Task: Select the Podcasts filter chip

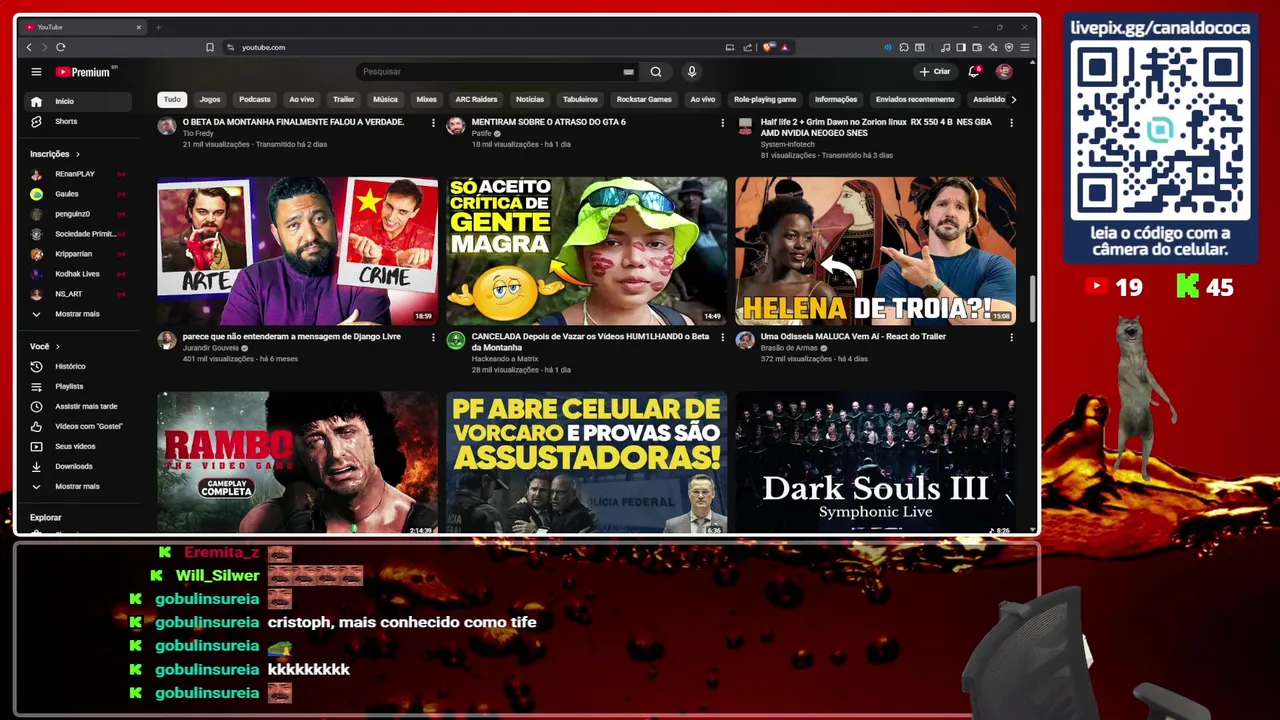Action: click(x=255, y=100)
